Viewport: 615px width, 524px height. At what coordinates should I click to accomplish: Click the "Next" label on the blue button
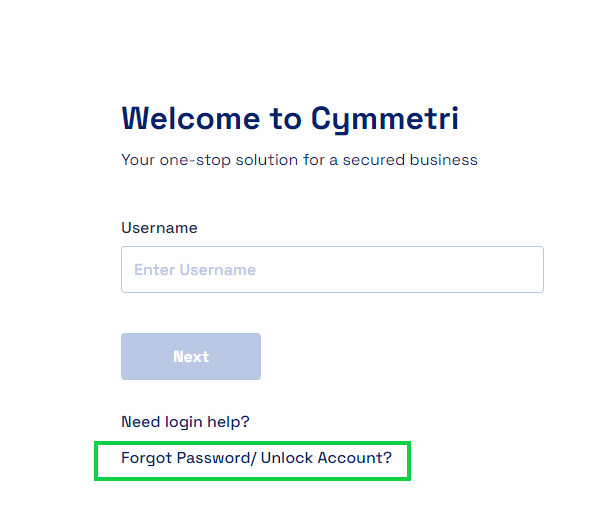(191, 357)
